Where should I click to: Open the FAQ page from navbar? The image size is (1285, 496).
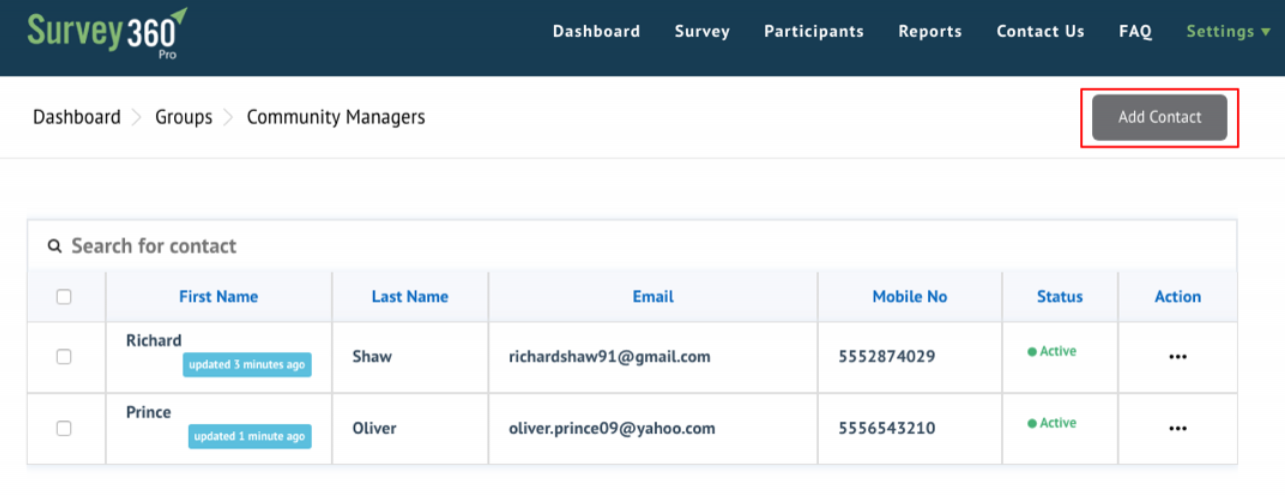point(1135,31)
